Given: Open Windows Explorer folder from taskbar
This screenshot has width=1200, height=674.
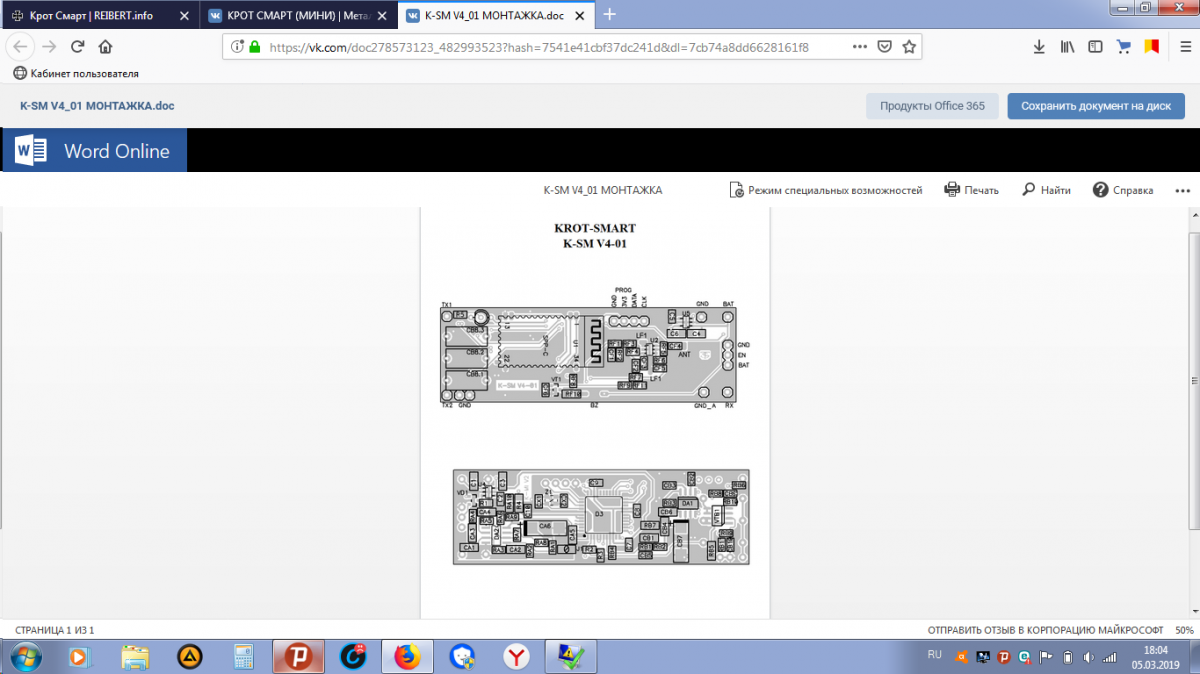Looking at the screenshot, I should (135, 657).
